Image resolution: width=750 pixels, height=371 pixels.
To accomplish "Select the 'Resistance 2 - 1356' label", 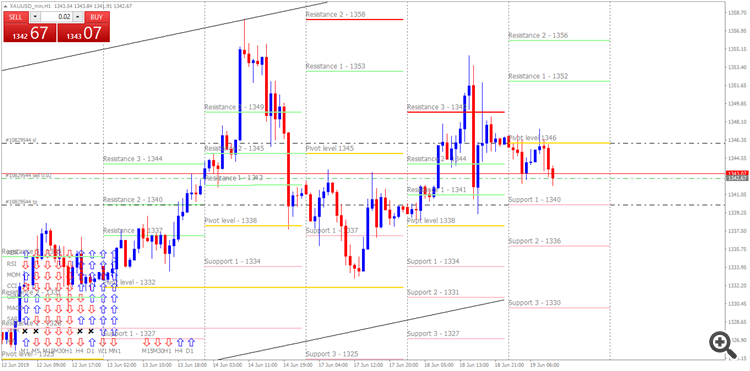I will pos(538,35).
